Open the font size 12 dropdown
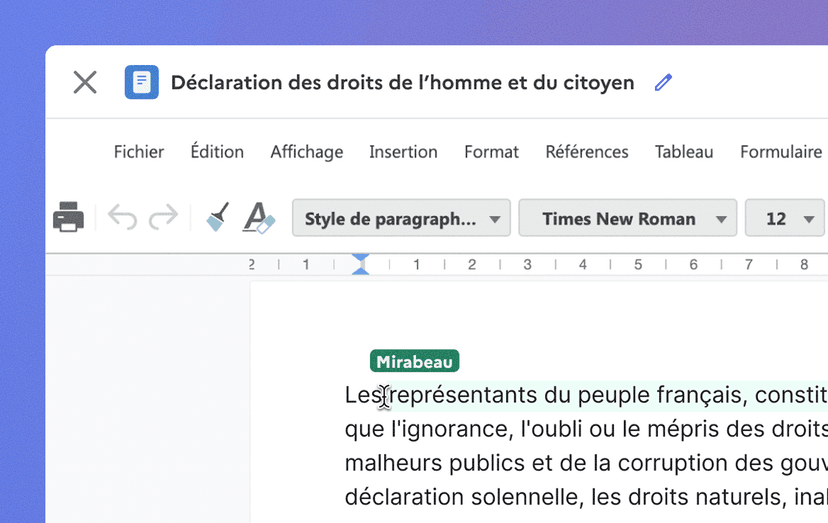The width and height of the screenshot is (828, 523). pyautogui.click(x=785, y=218)
